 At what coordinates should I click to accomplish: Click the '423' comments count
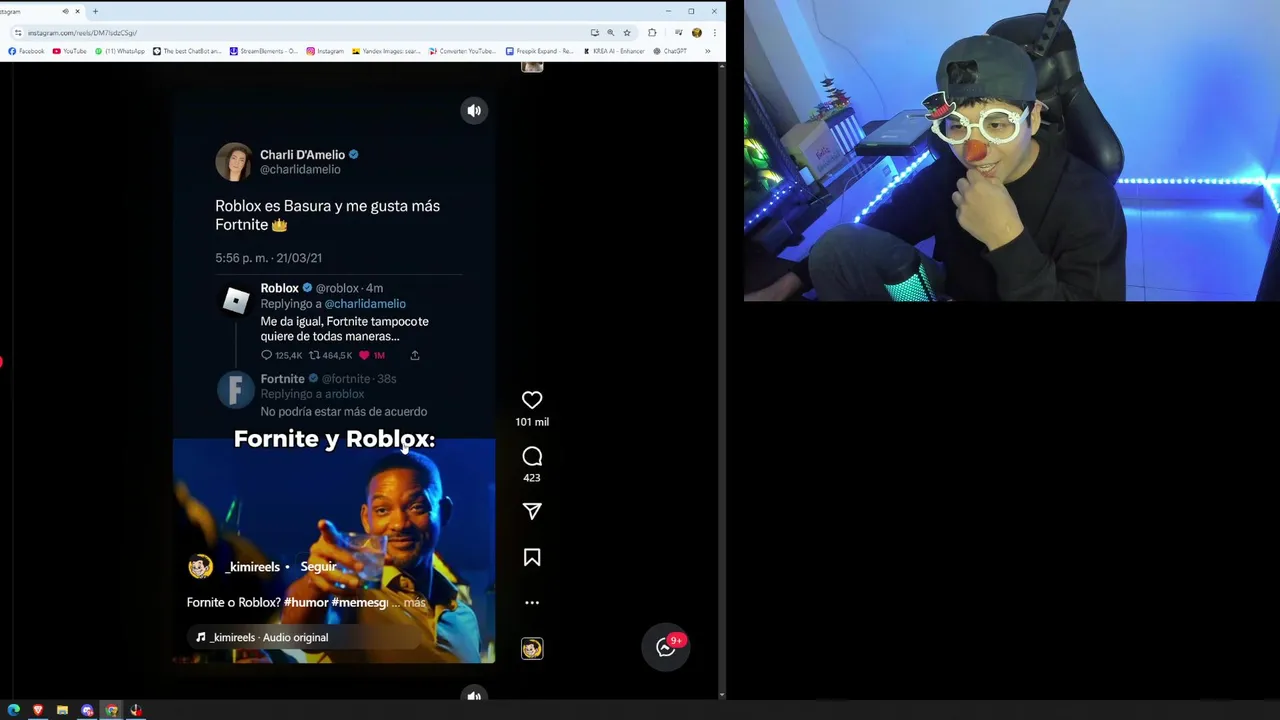point(532,478)
